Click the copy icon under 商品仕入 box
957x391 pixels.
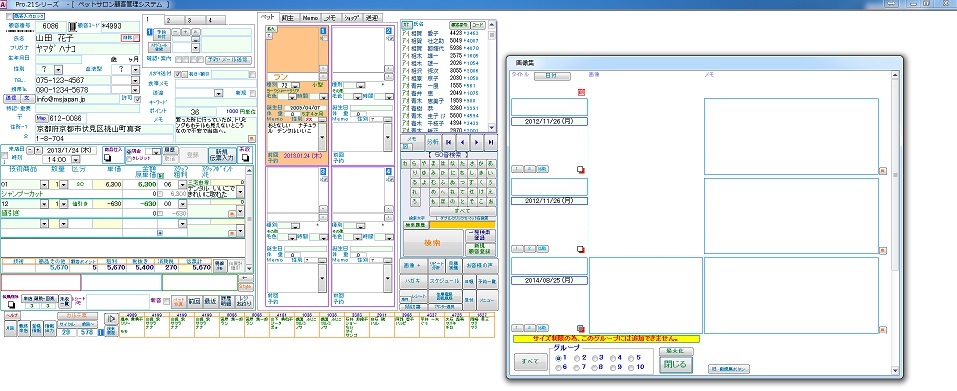(x=108, y=157)
